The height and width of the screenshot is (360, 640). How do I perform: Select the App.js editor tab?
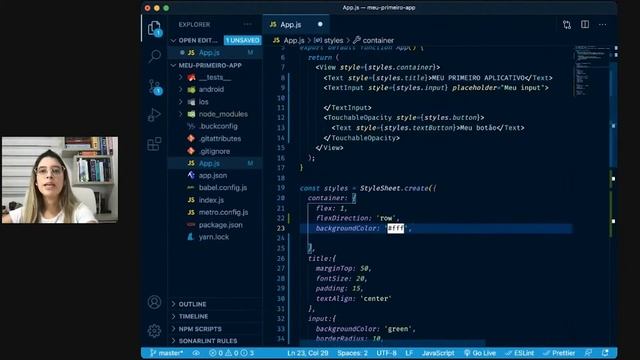coord(296,25)
